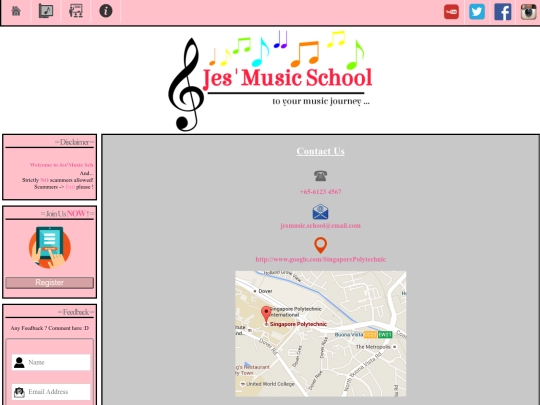Click the Join Us NOW heading

(x=67, y=214)
